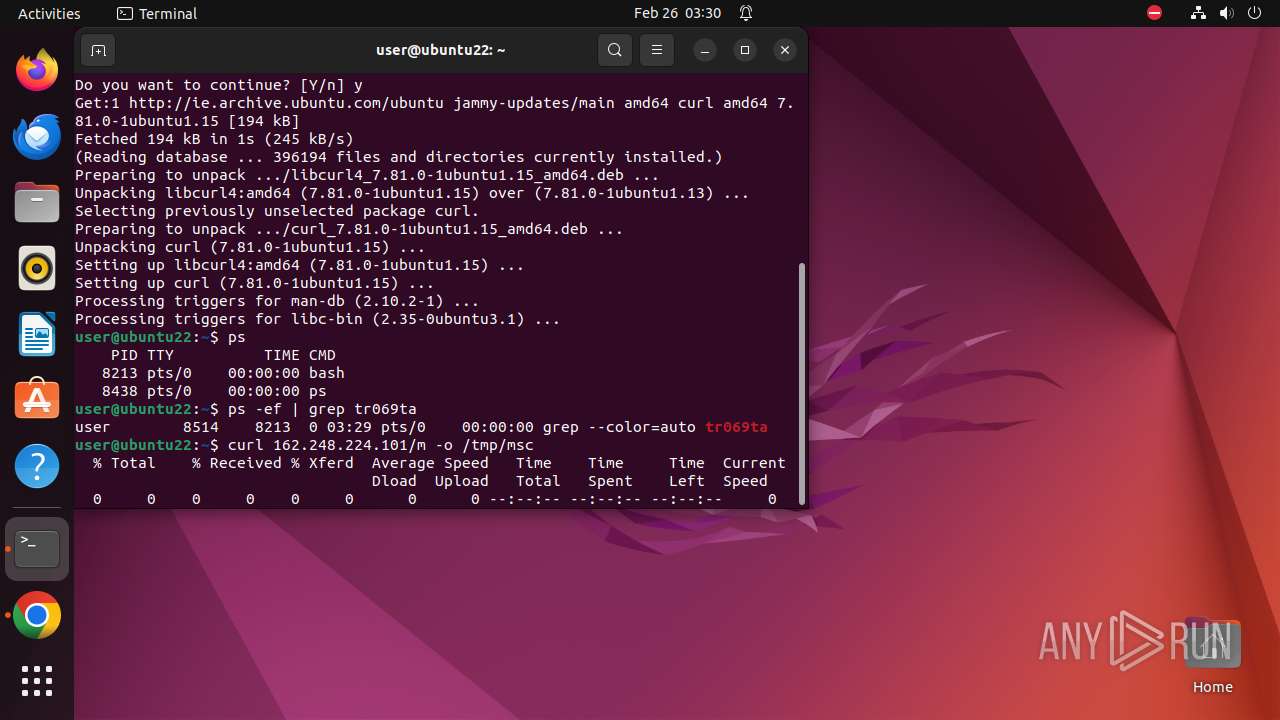This screenshot has height=720, width=1280.
Task: Click the 'Get:1 http://ie.archive.ubuntu.com' line
Action: 435,112
